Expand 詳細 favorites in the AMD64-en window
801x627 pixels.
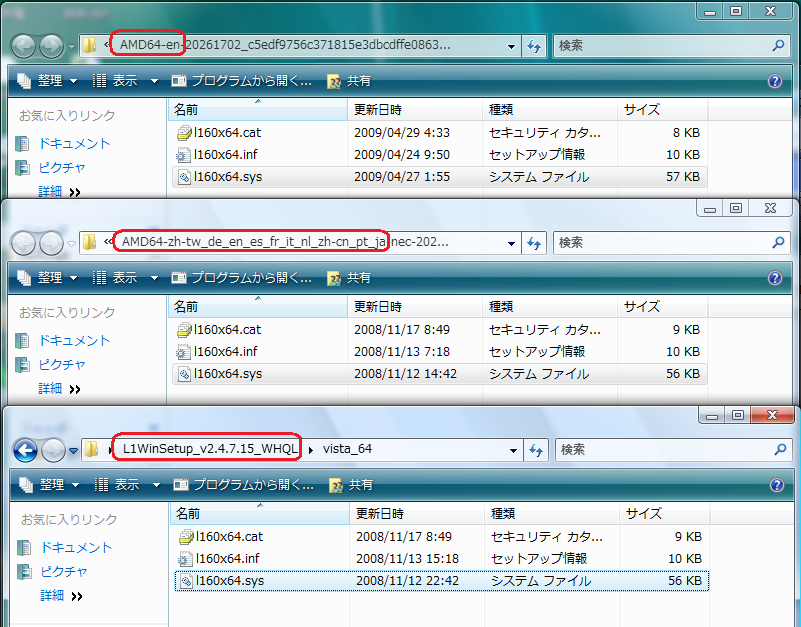[60, 191]
